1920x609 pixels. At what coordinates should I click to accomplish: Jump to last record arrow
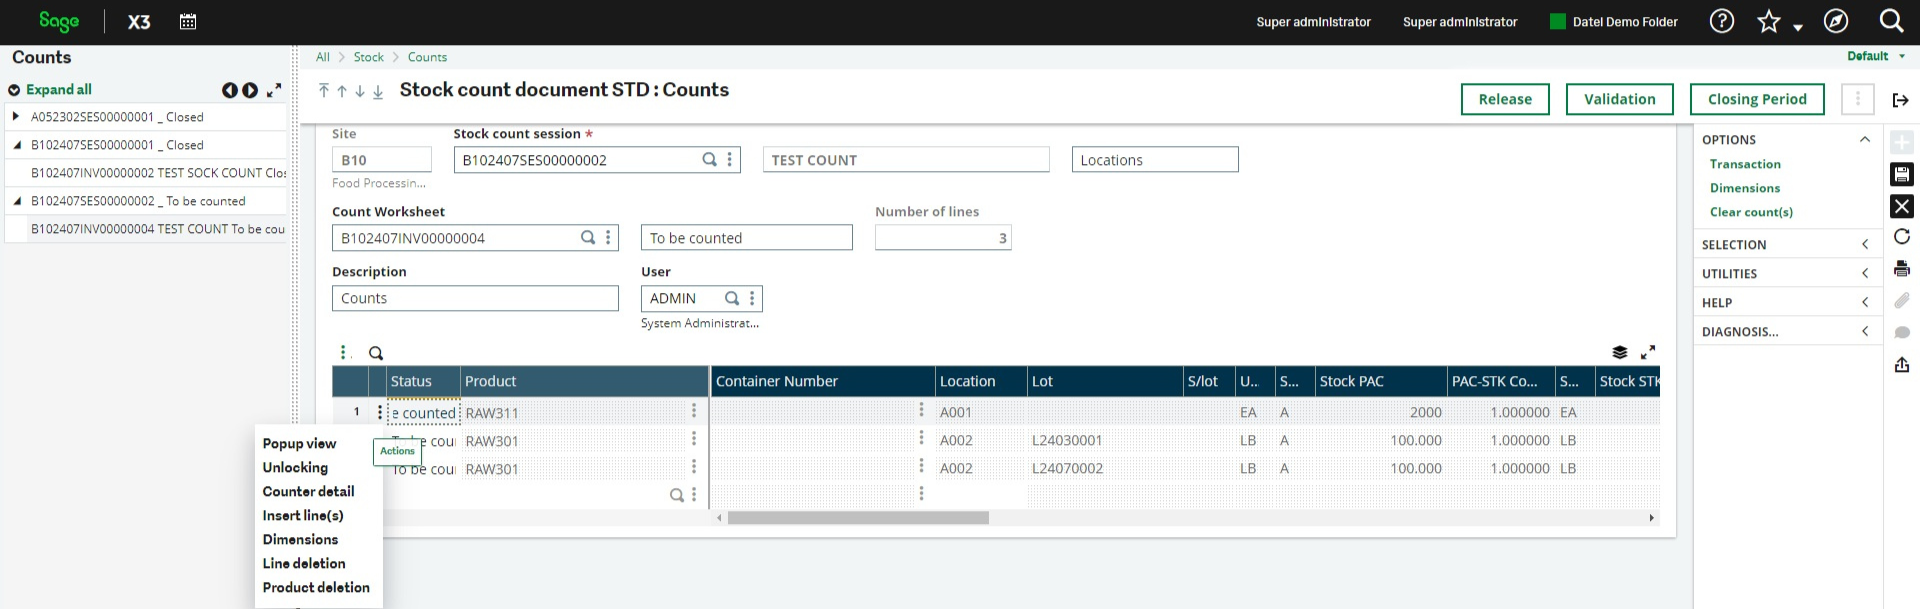point(378,91)
